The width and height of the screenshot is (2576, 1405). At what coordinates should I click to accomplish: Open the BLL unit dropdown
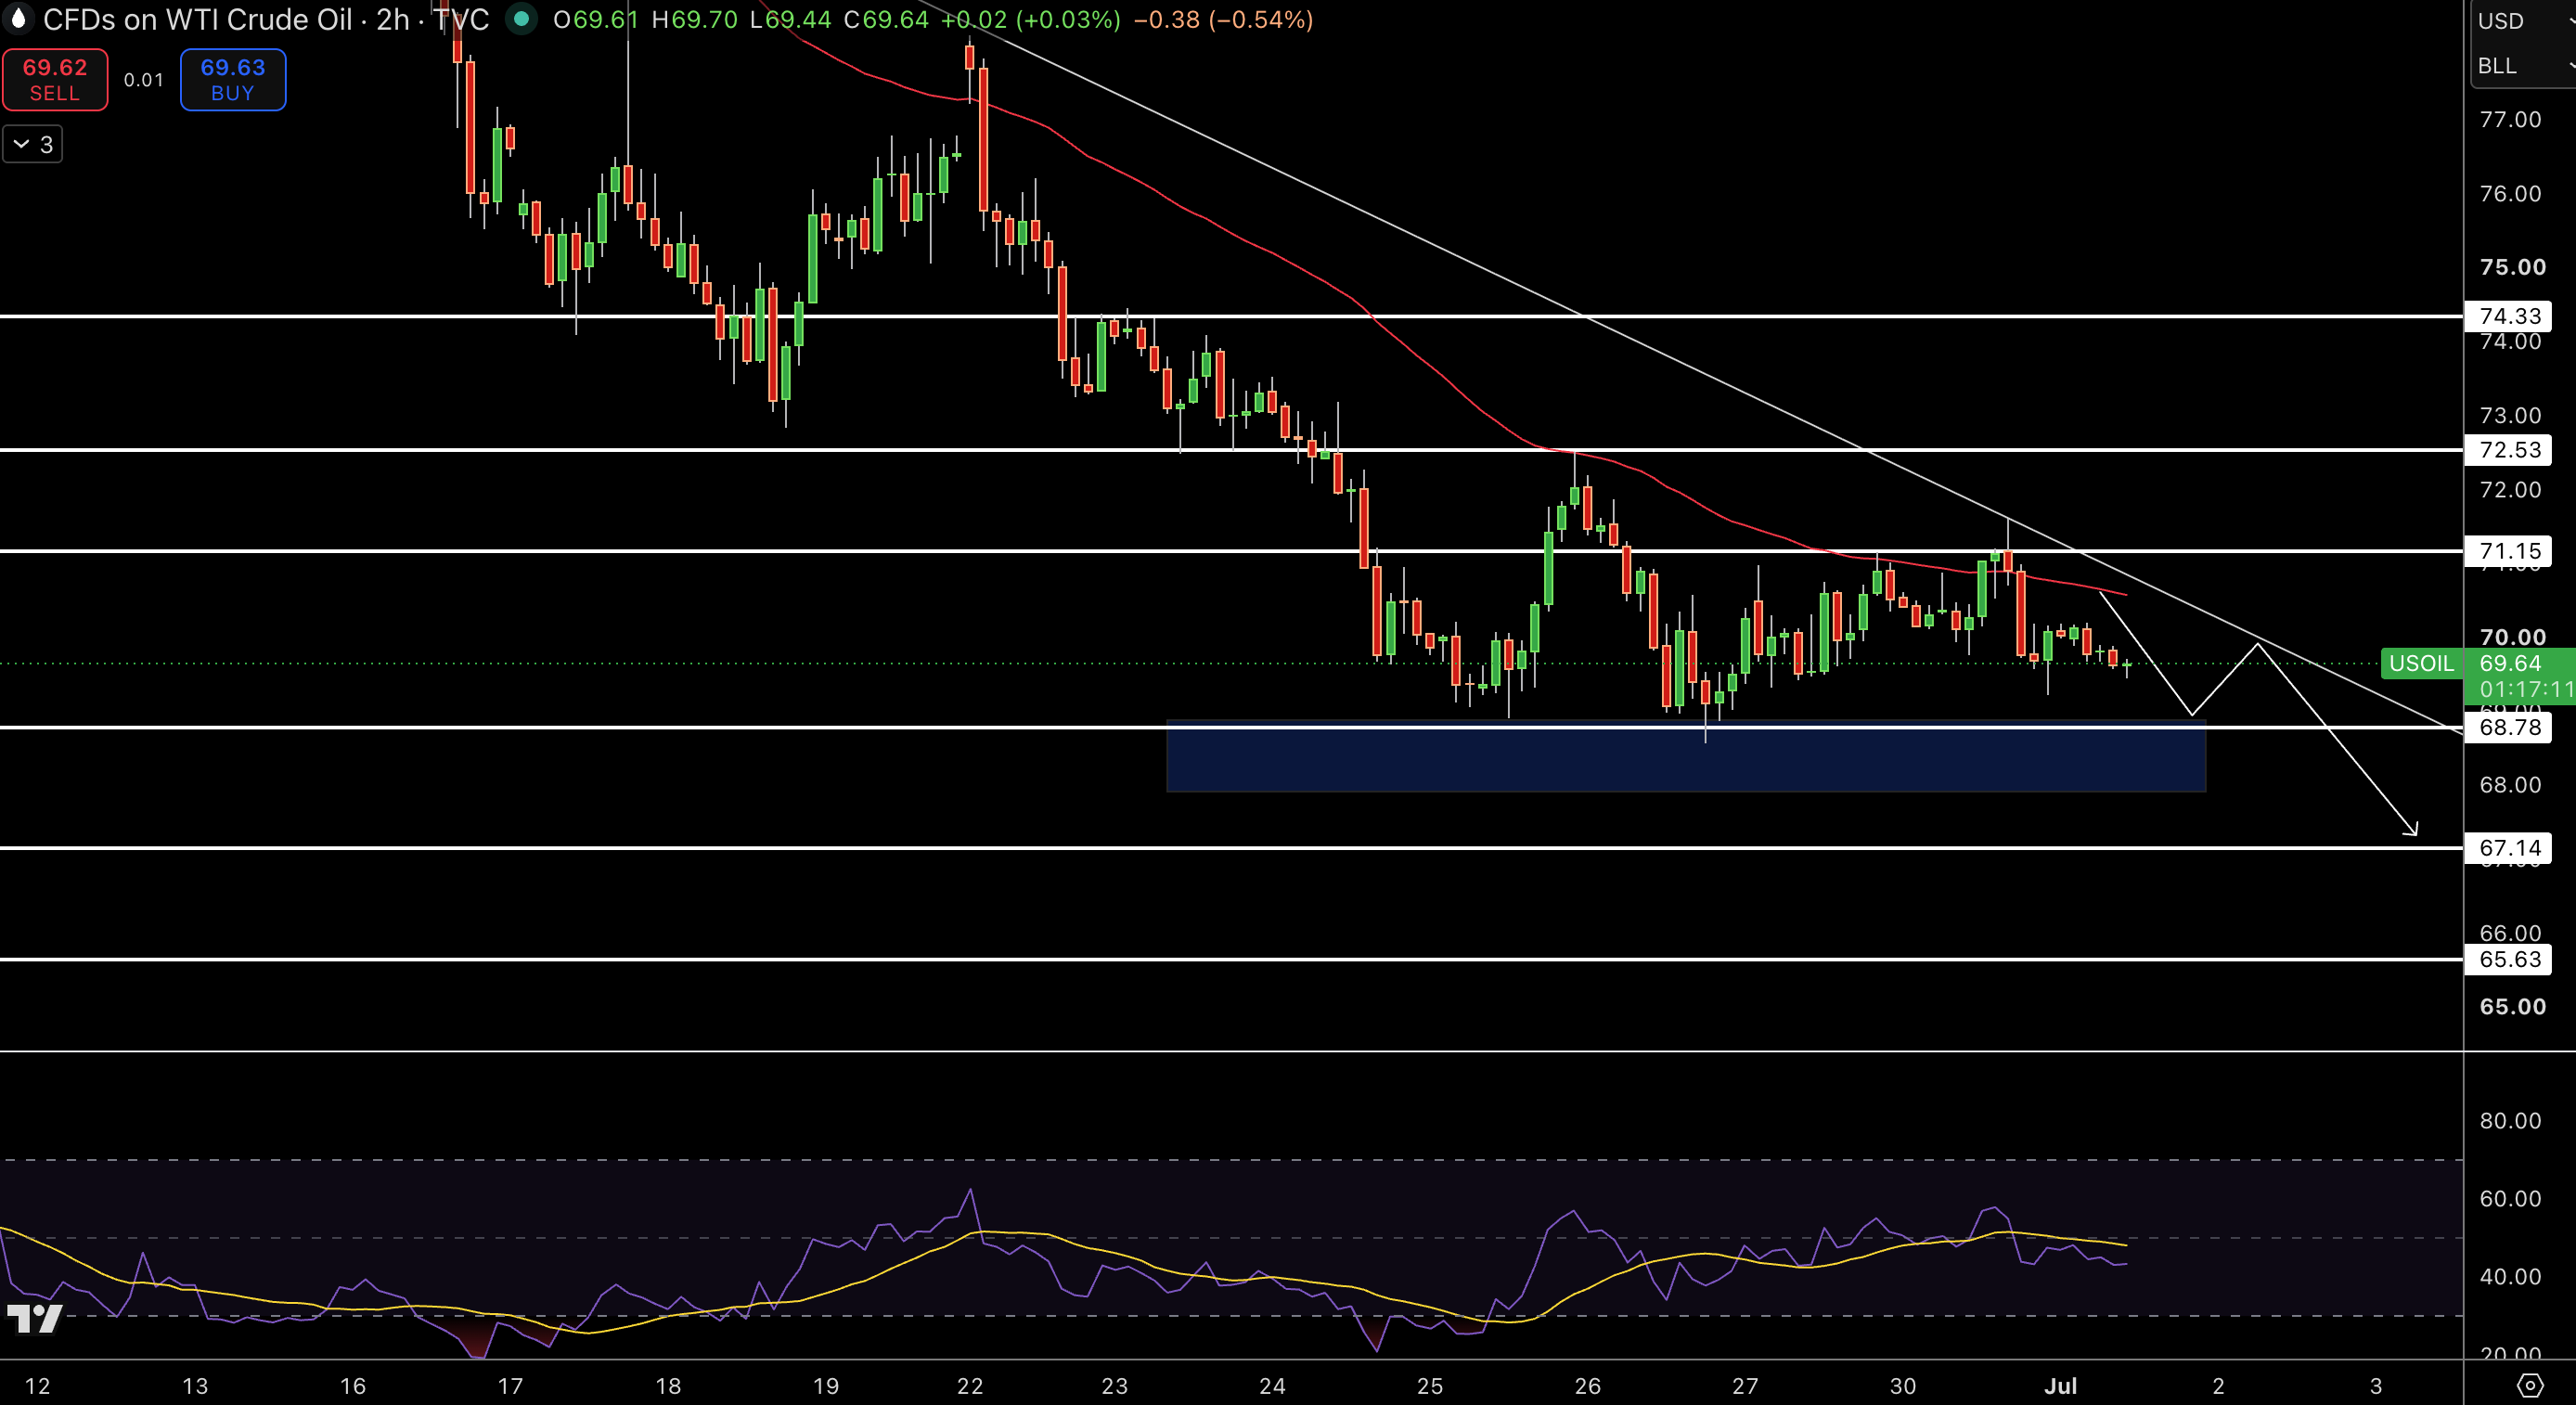click(2522, 66)
